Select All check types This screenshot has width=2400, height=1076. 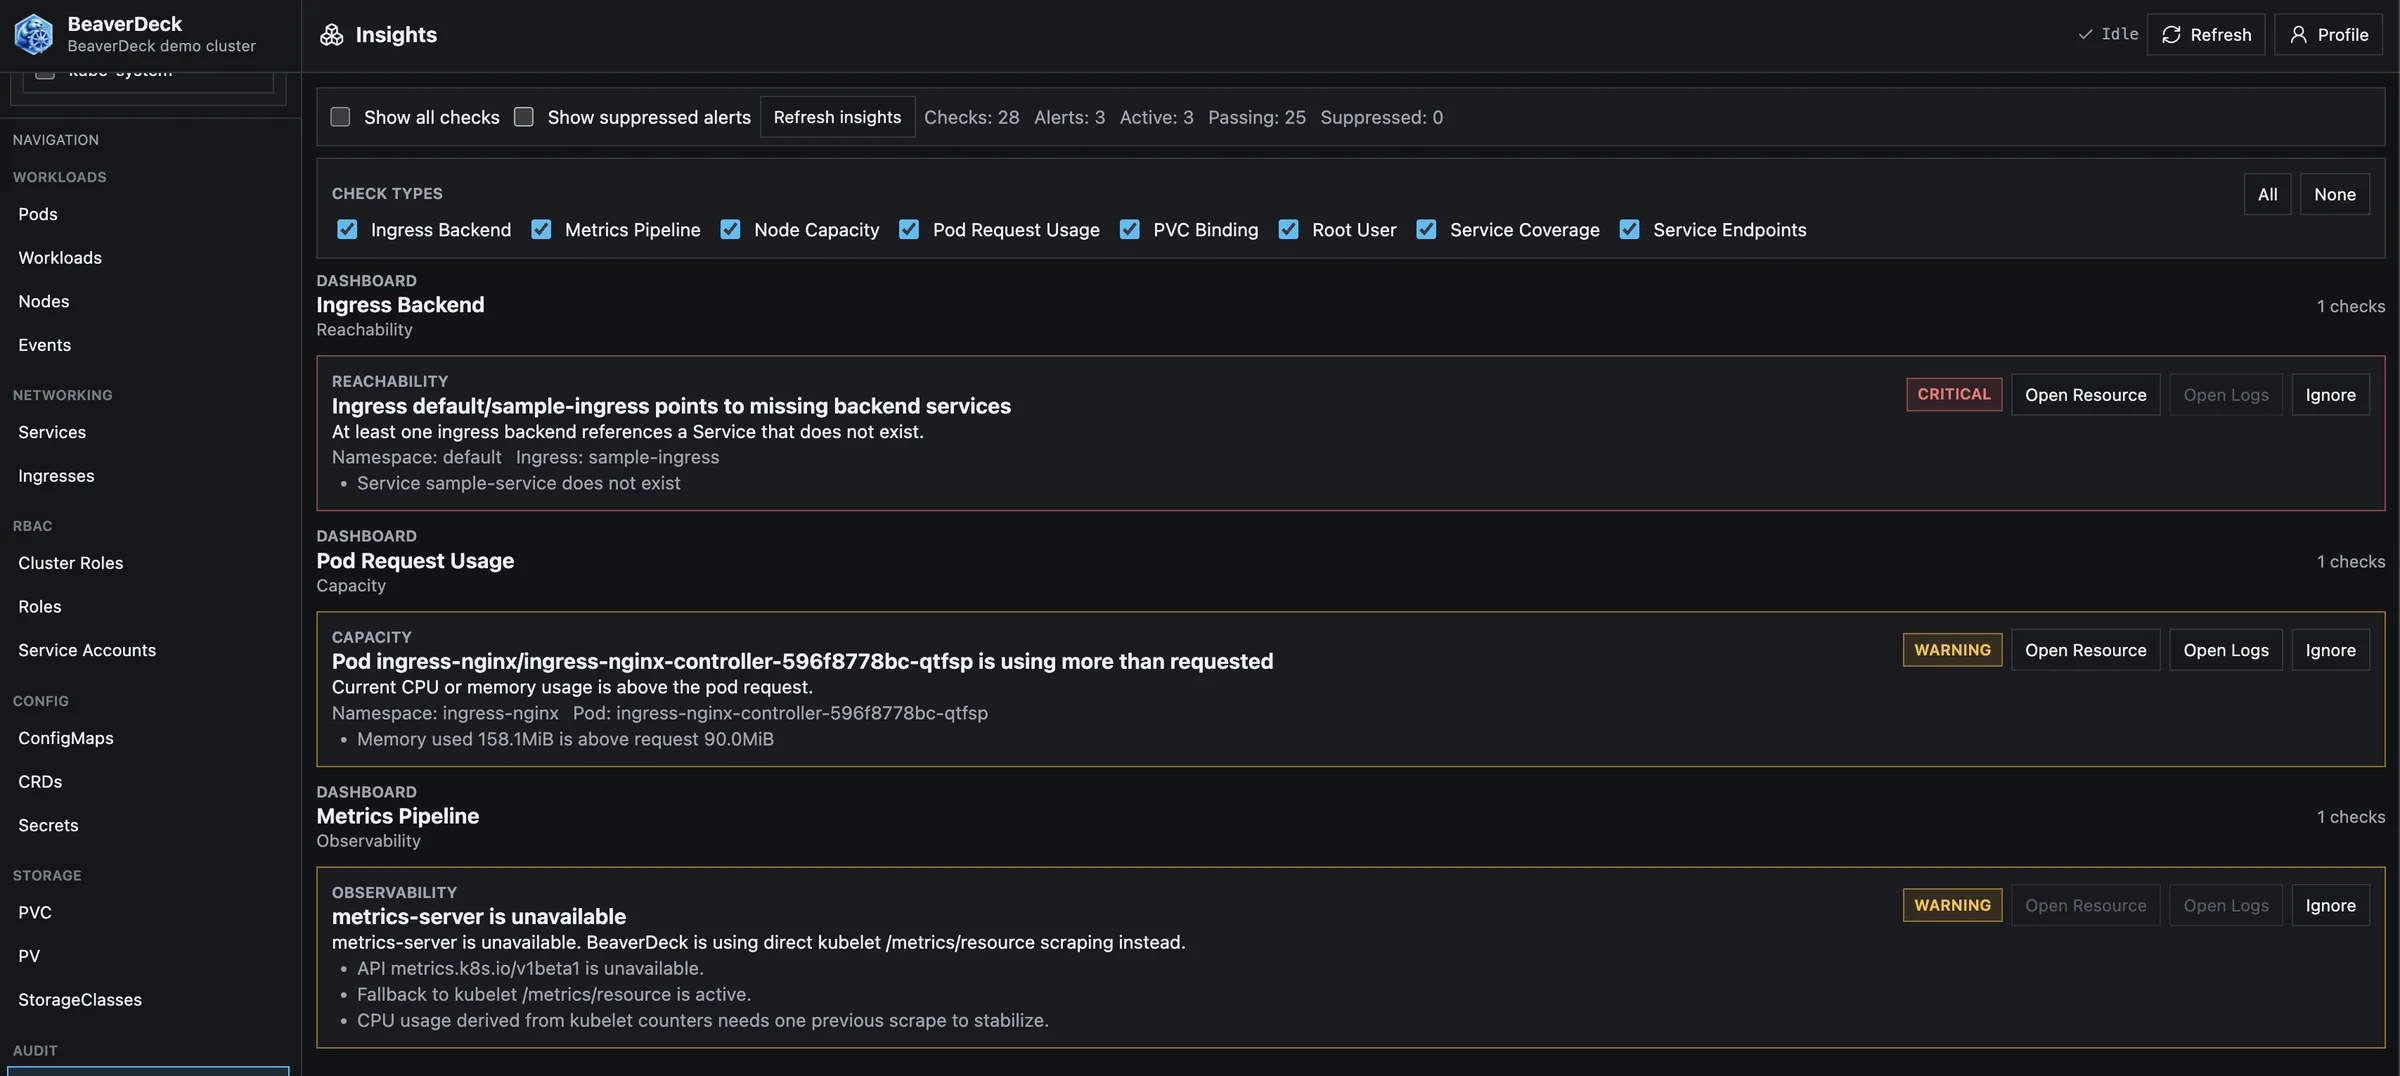point(2267,194)
